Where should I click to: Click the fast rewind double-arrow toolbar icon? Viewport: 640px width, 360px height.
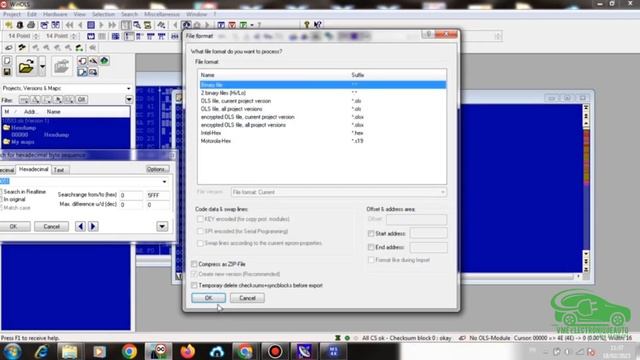(x=69, y=25)
